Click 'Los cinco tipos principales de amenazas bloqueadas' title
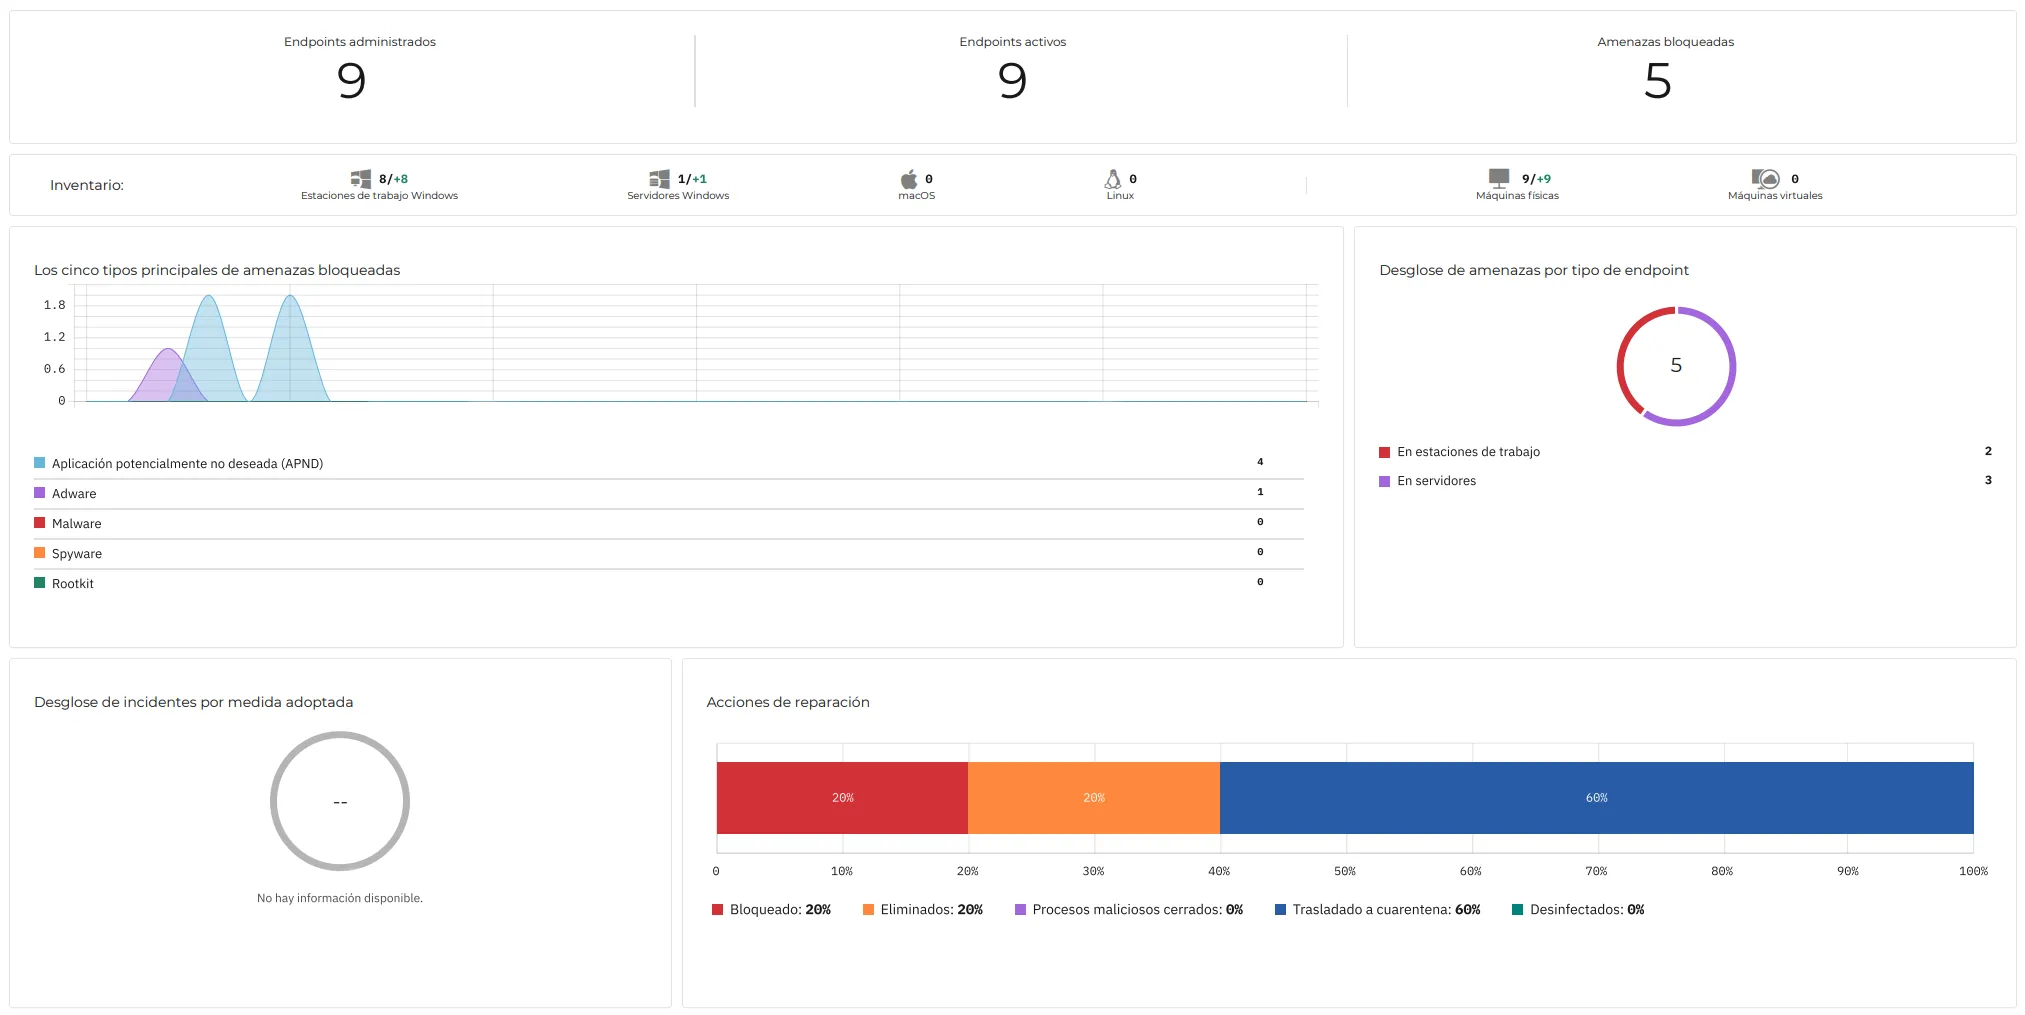The width and height of the screenshot is (2025, 1015). coord(217,270)
